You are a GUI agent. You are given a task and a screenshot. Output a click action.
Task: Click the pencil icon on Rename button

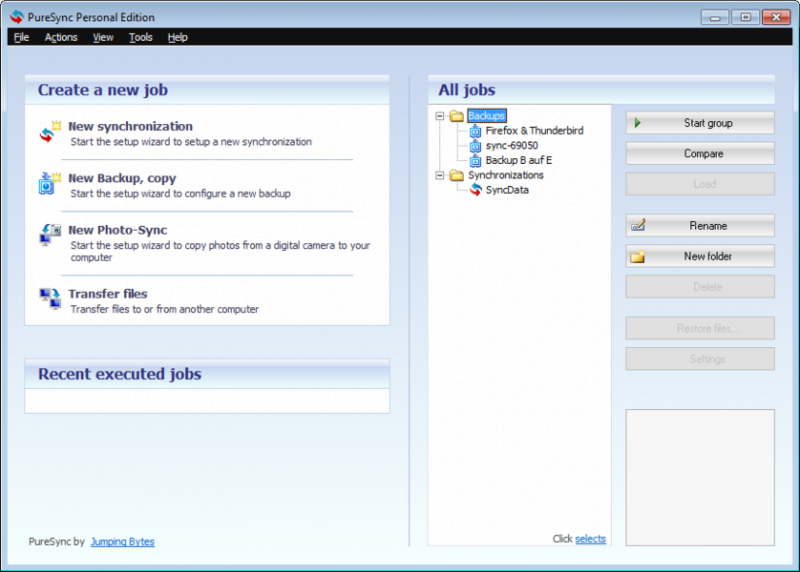click(x=638, y=225)
